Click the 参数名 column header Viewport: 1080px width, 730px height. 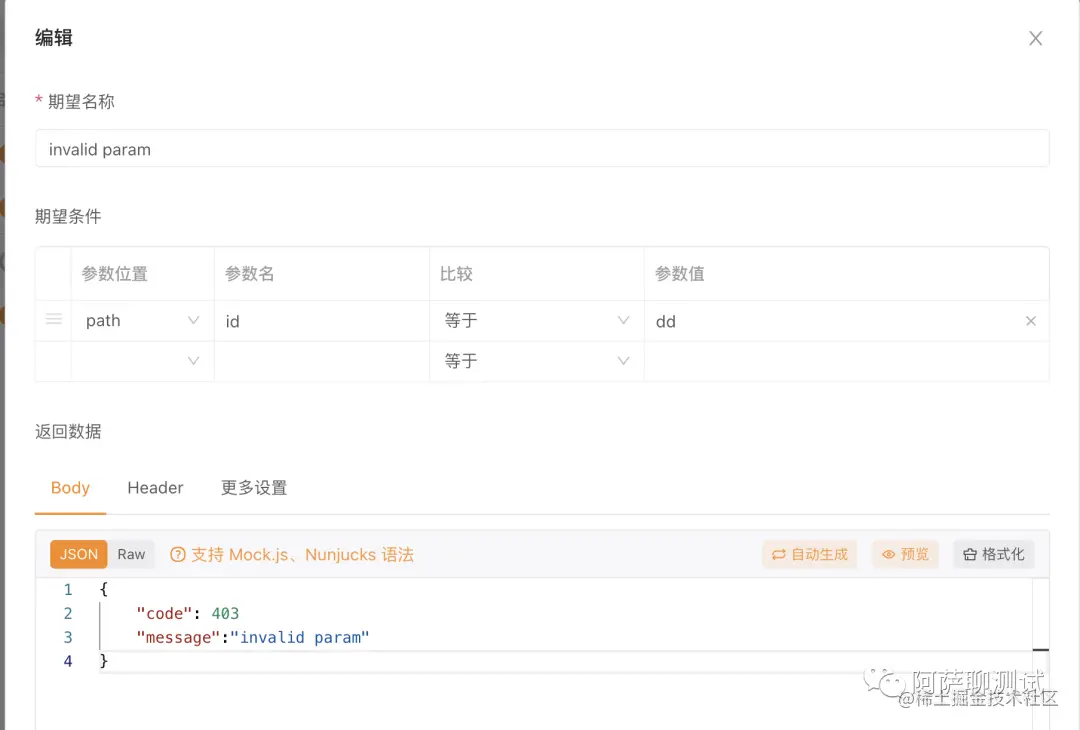250,274
